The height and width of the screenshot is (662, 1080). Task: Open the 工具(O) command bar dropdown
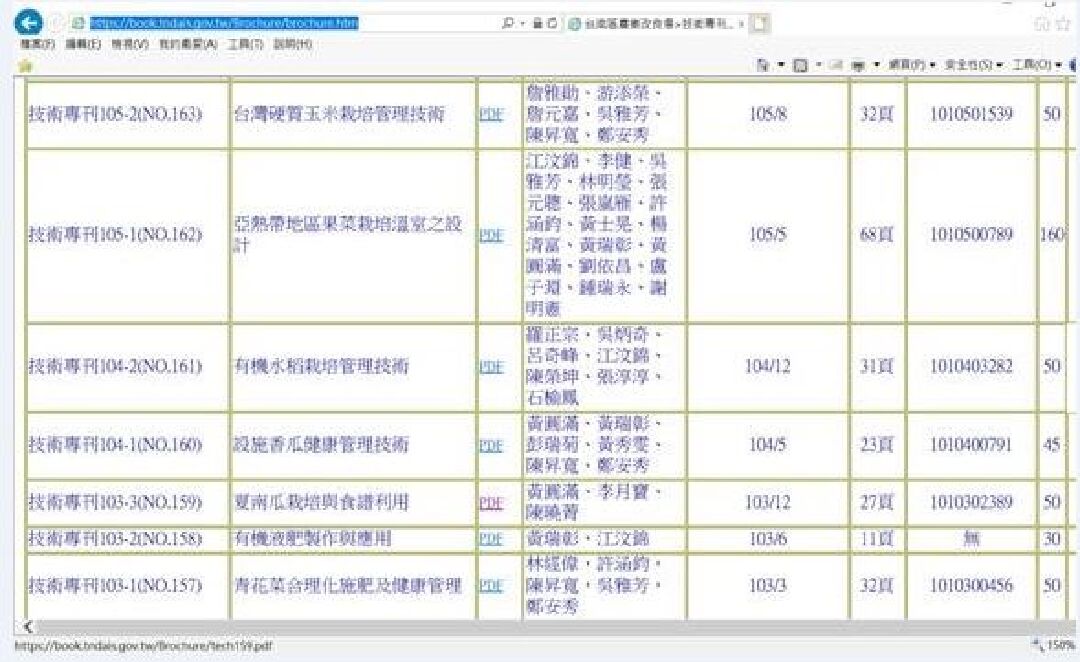point(1034,65)
